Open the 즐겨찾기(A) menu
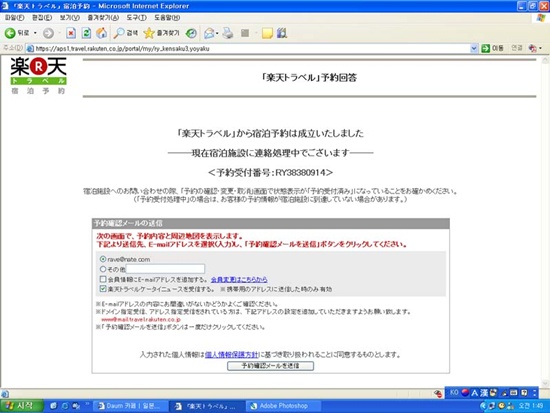This screenshot has width=550, height=413. point(103,18)
